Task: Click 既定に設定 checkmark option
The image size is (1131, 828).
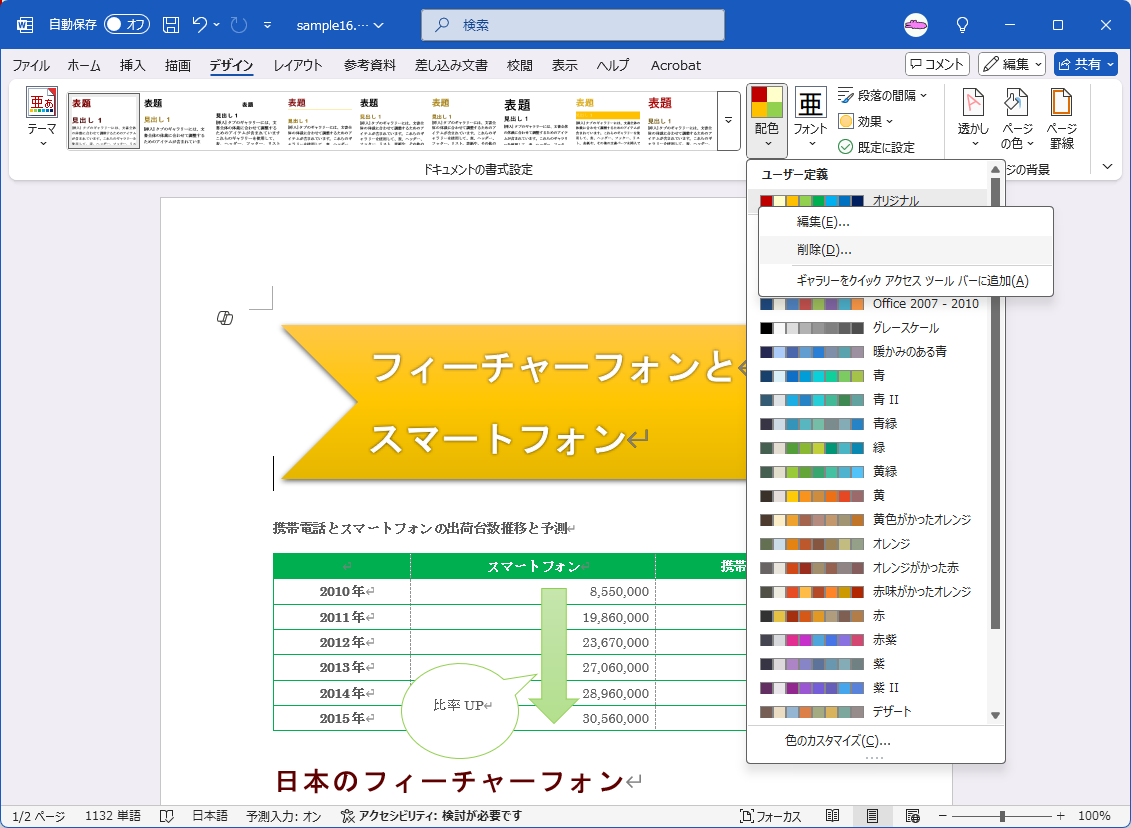Action: [x=876, y=147]
